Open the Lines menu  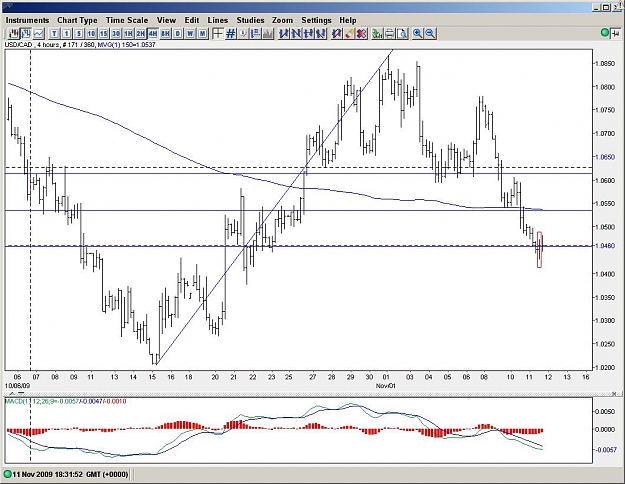click(x=218, y=20)
